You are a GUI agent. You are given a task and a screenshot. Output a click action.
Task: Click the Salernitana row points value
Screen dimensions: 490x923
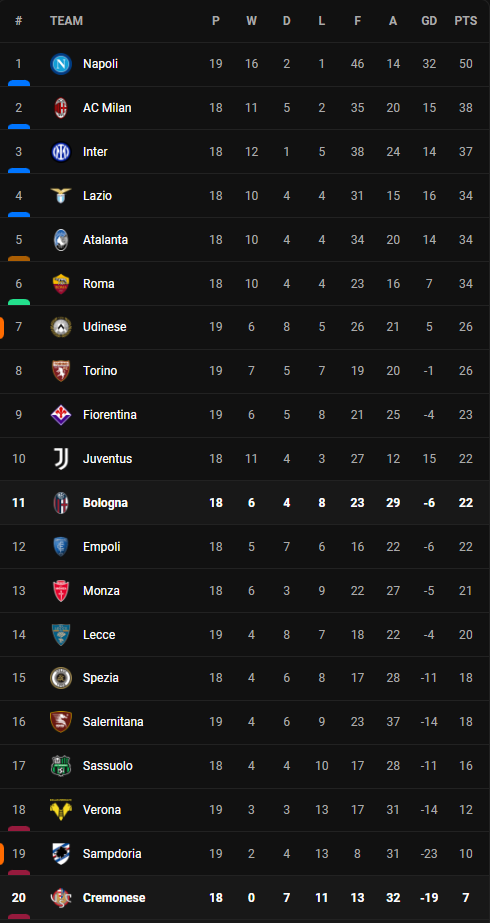coord(466,722)
